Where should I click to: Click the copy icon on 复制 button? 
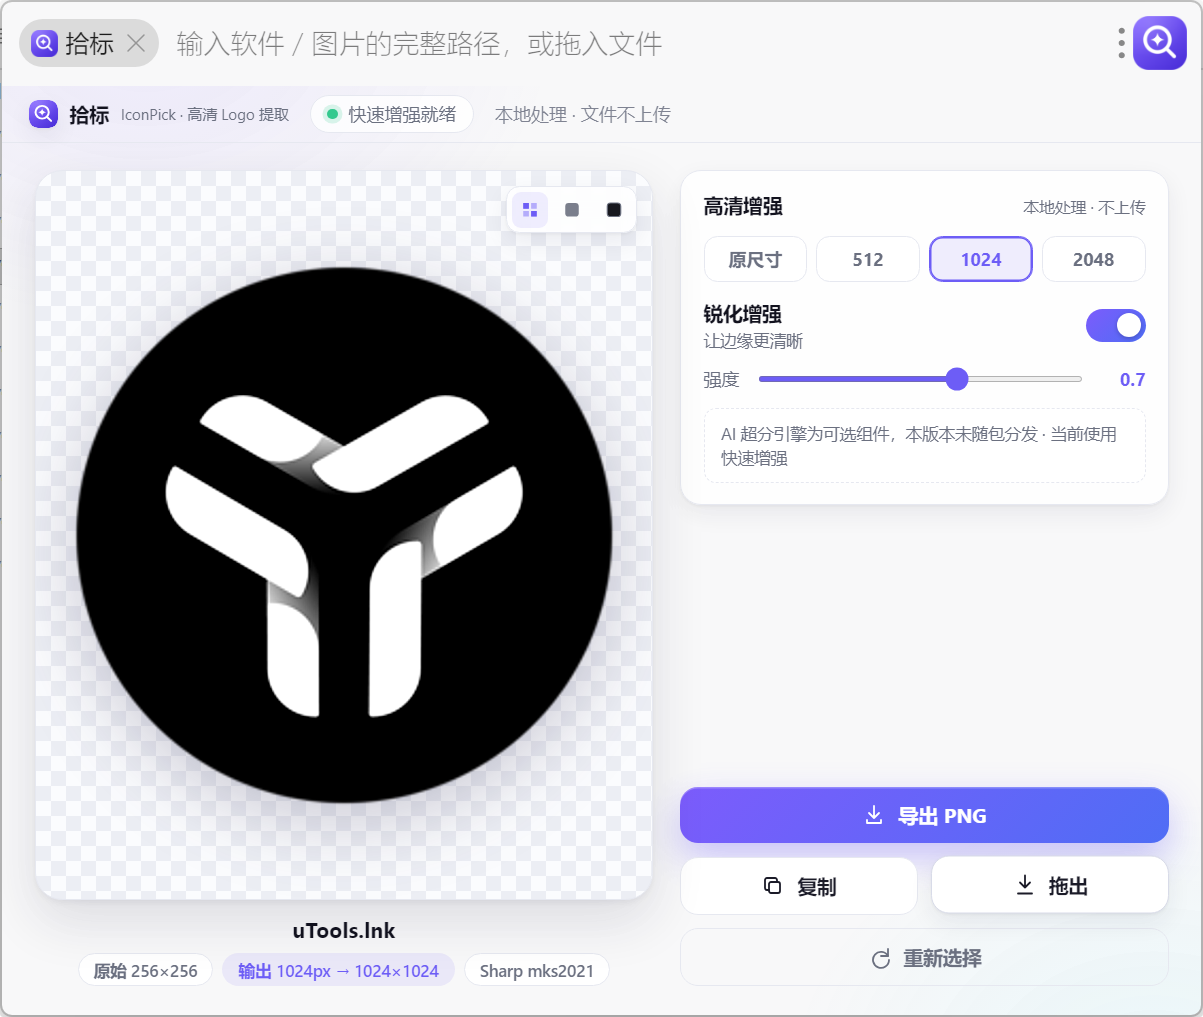(x=772, y=885)
